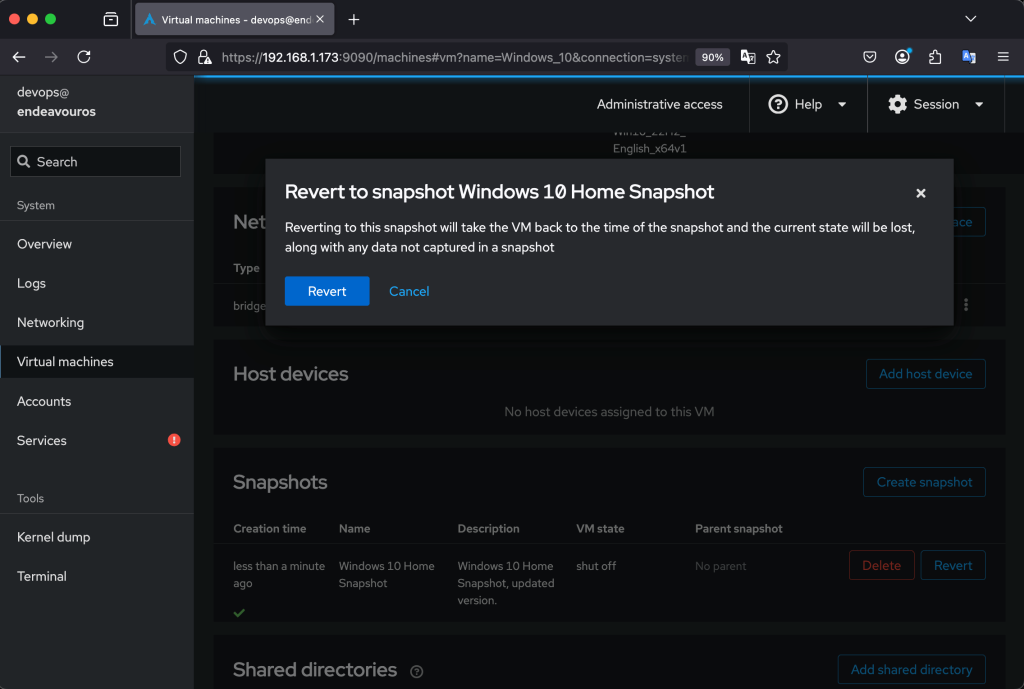
Task: Open the Accounts page
Action: 97,402
